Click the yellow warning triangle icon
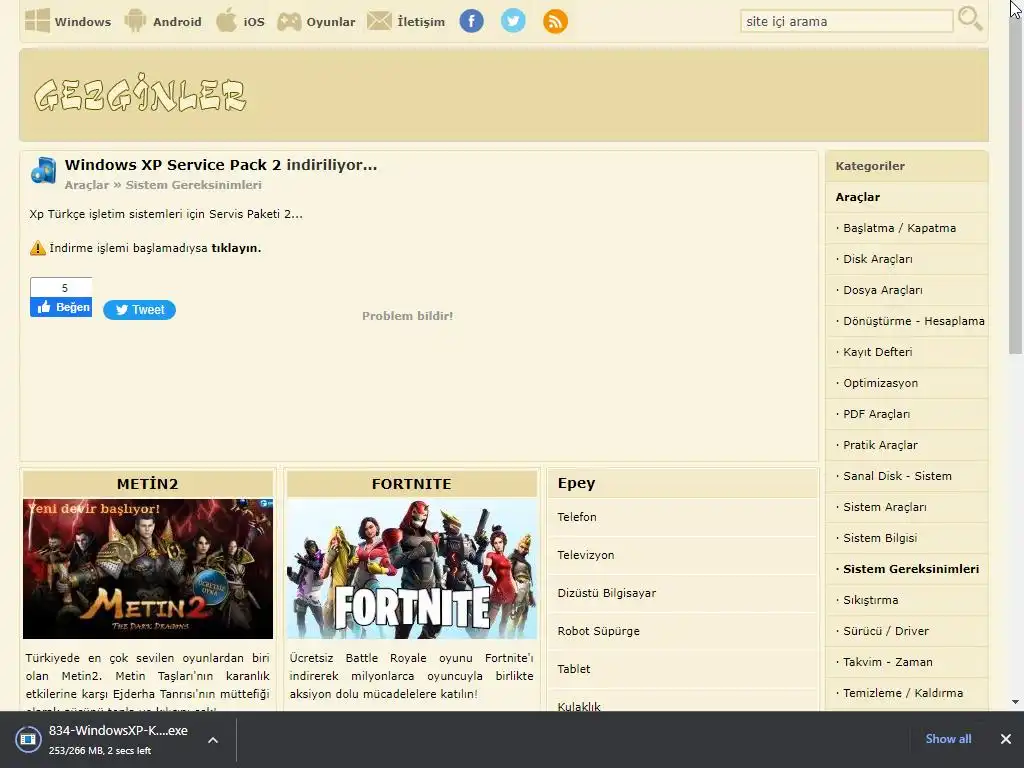Viewport: 1024px width, 768px height. click(38, 248)
